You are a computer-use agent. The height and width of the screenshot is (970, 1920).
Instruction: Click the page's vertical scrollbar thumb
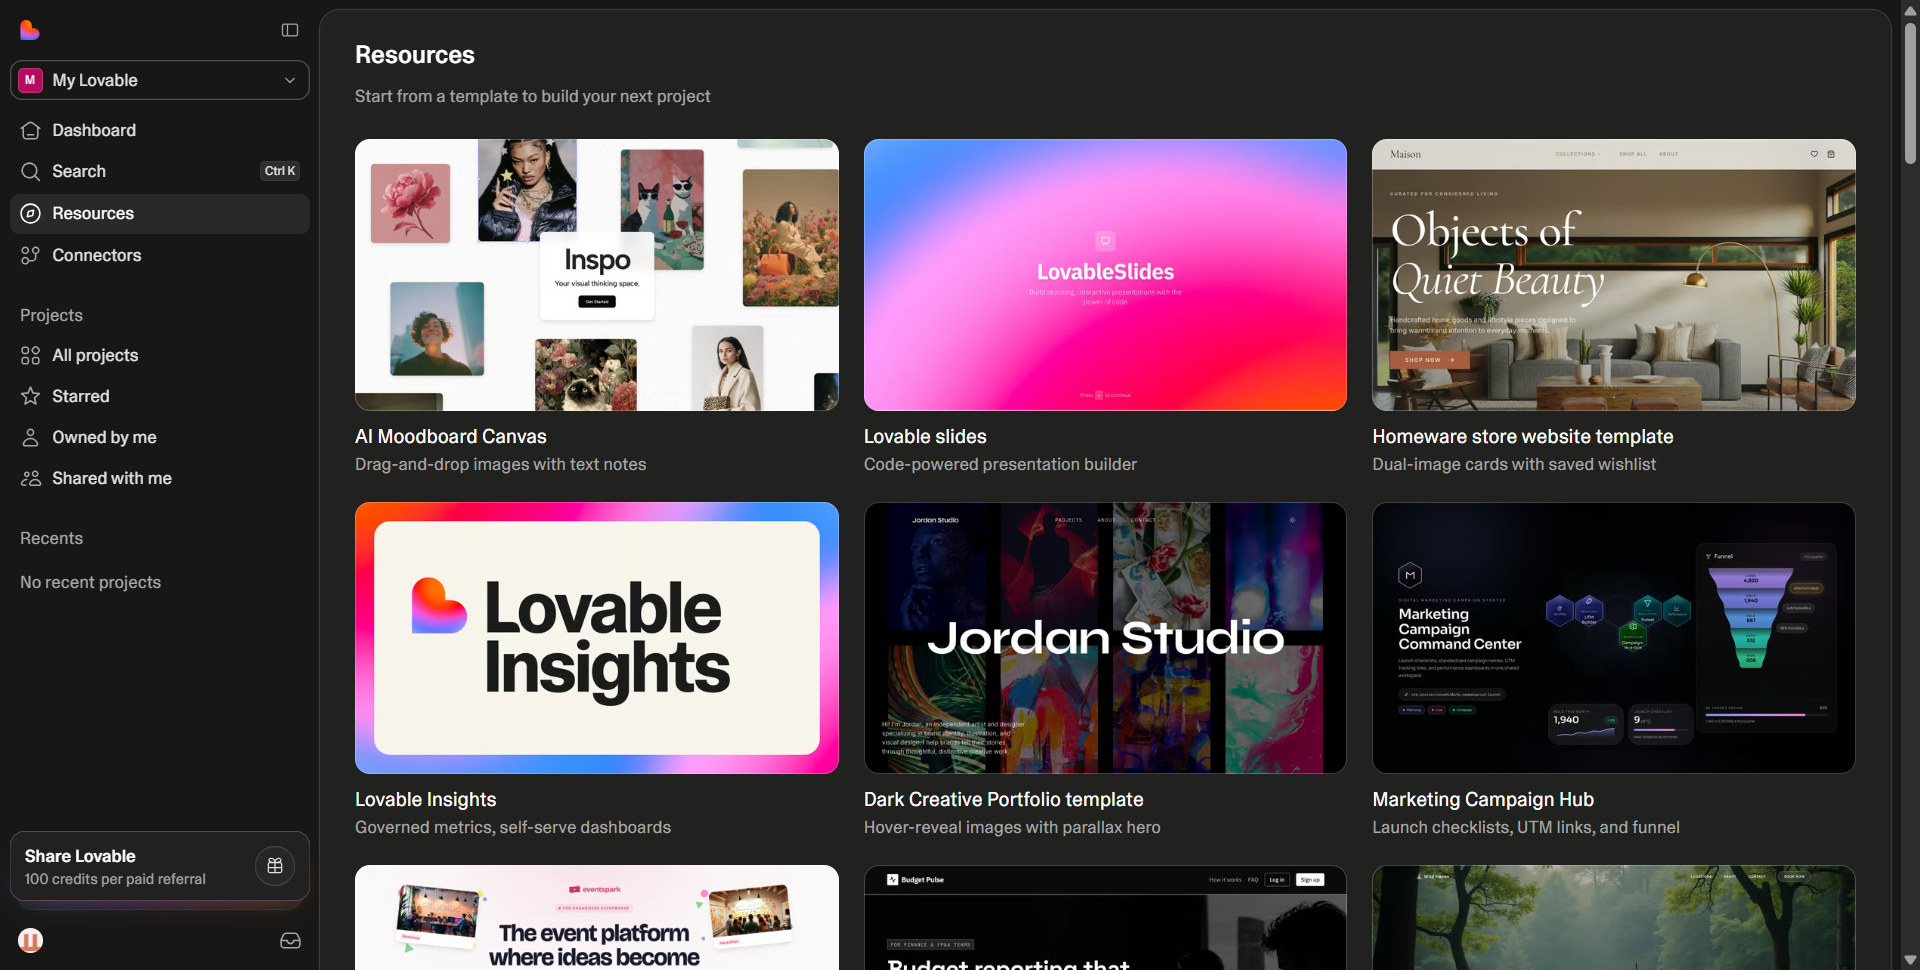[1910, 92]
